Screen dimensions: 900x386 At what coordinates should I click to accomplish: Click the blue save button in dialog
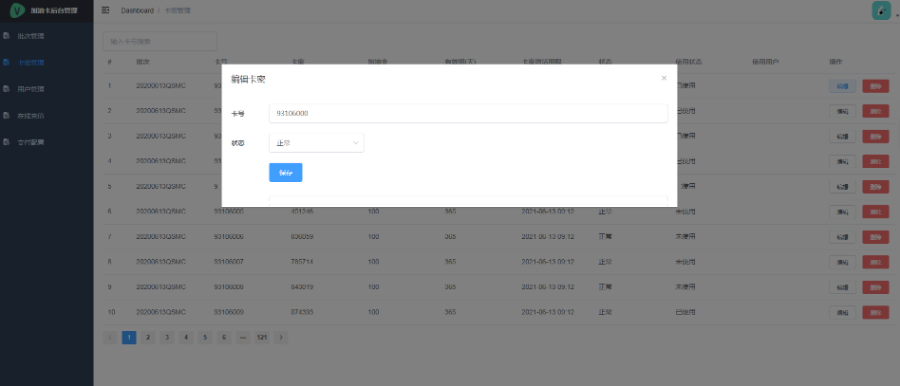(286, 172)
